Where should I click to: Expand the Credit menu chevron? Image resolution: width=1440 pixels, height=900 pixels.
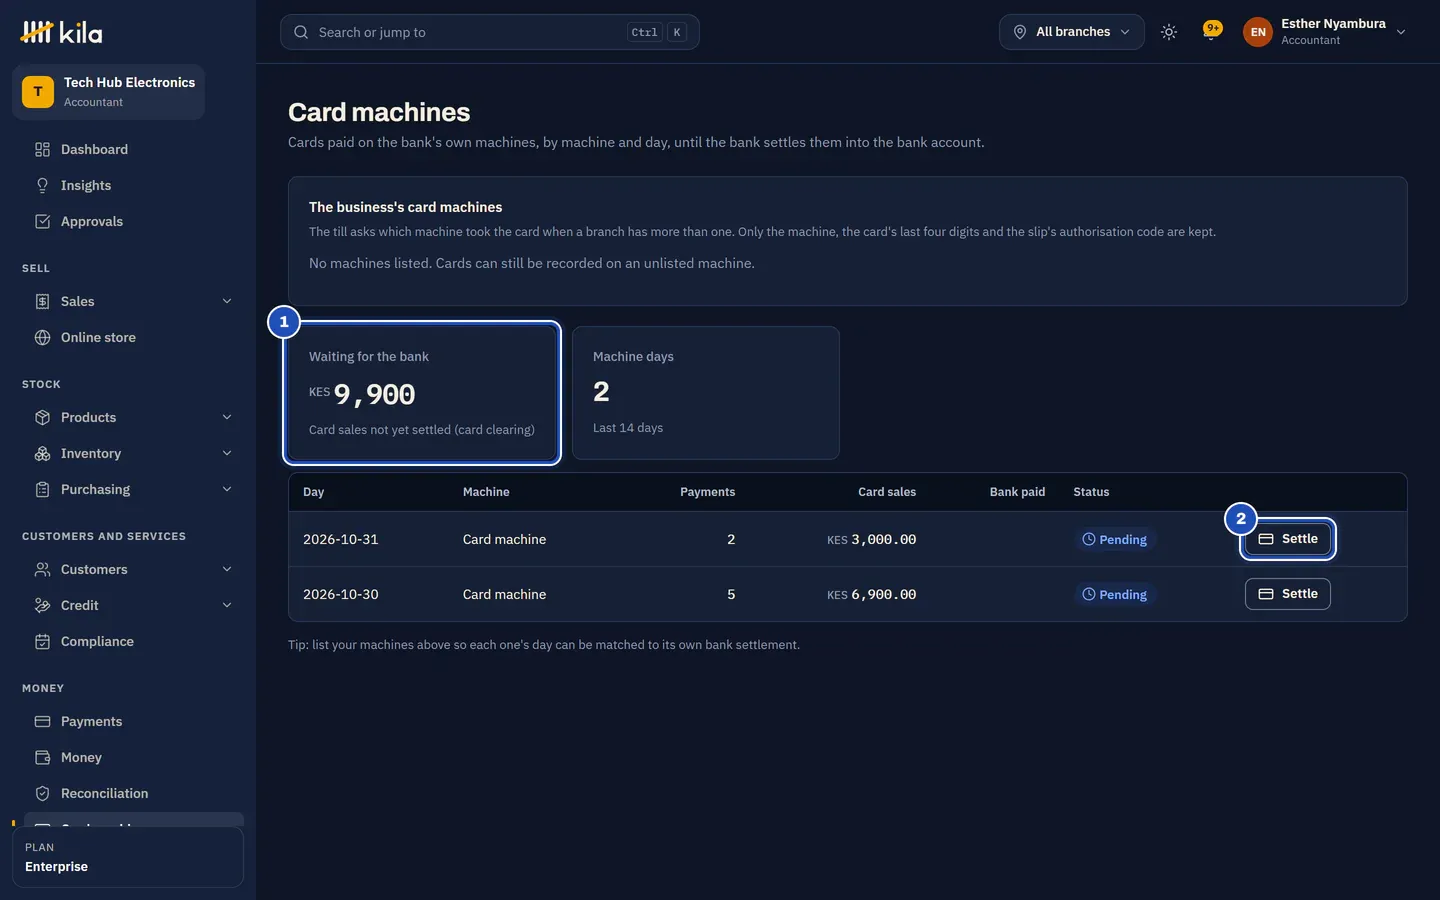pyautogui.click(x=227, y=605)
